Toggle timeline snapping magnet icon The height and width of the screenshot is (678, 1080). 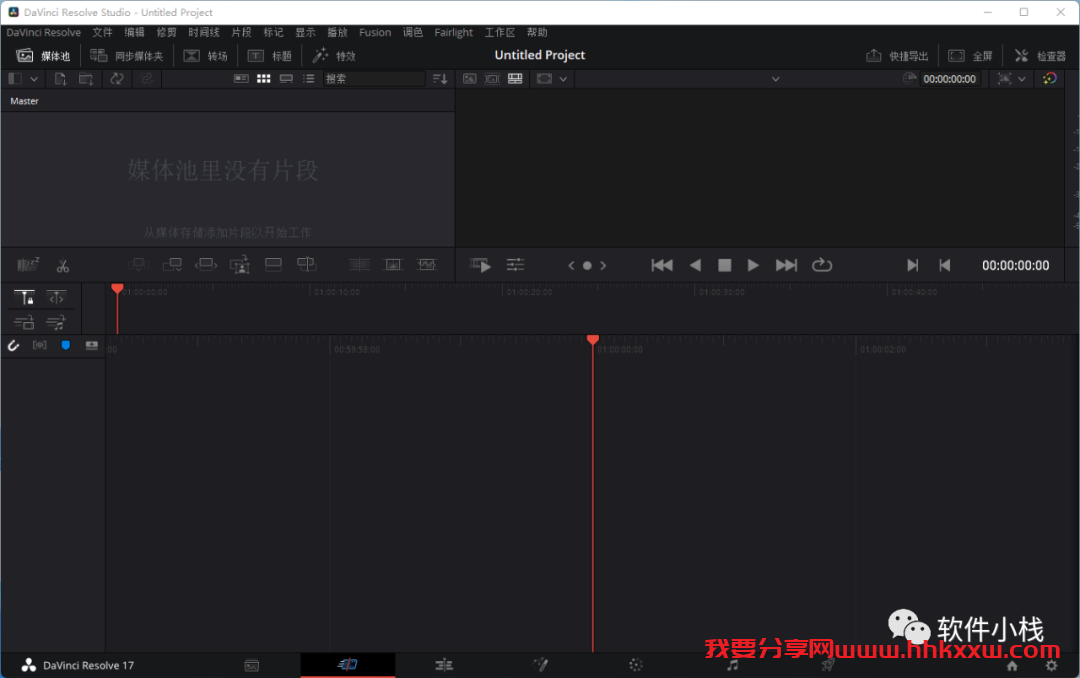[13, 345]
